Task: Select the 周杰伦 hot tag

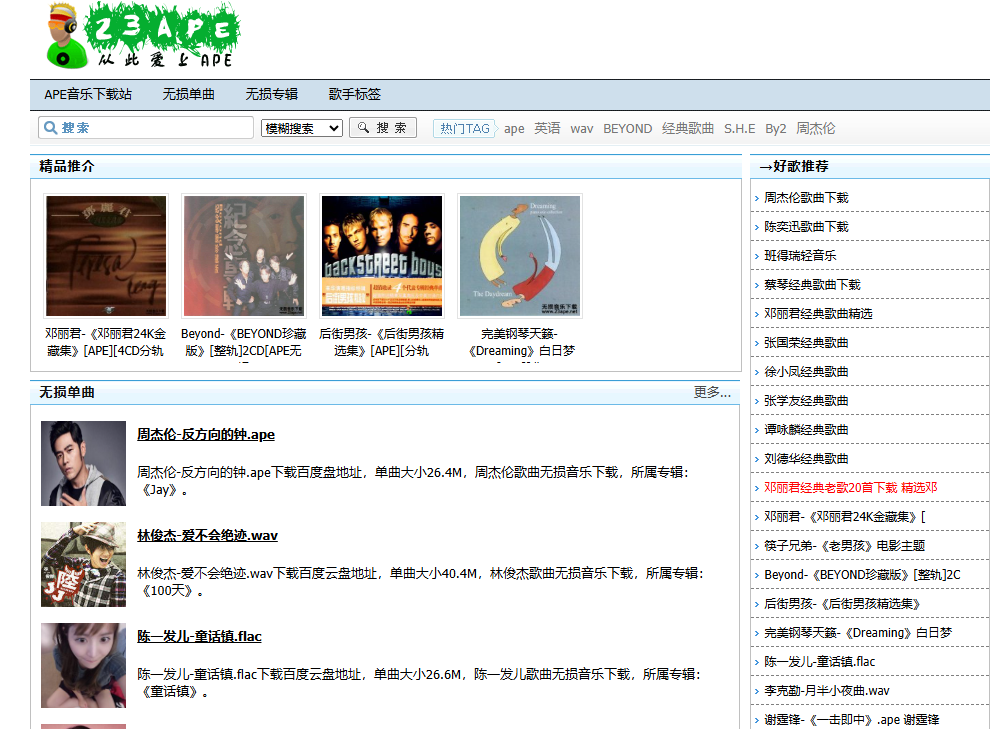Action: tap(815, 128)
